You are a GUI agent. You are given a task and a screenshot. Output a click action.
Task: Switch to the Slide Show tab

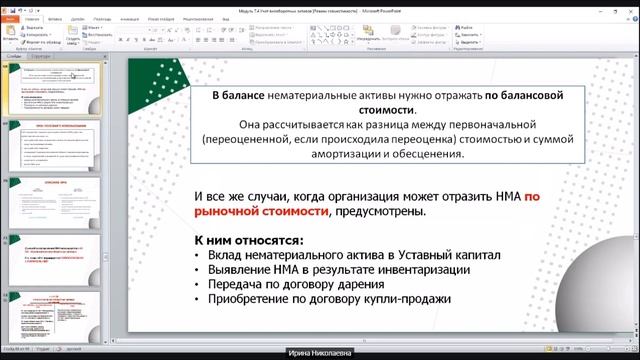[x=161, y=19]
